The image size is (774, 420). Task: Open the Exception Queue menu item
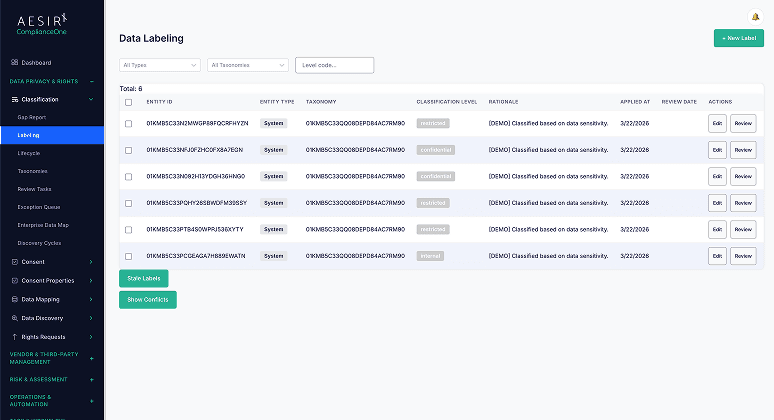click(x=39, y=207)
